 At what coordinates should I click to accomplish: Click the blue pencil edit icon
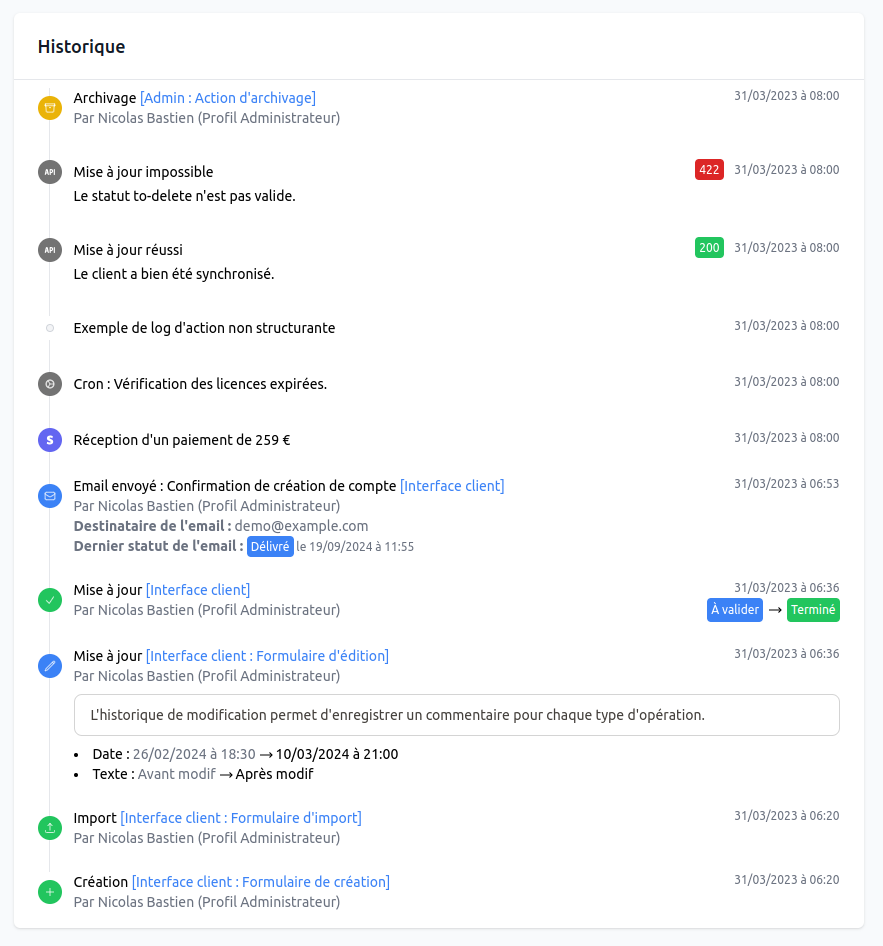click(50, 666)
